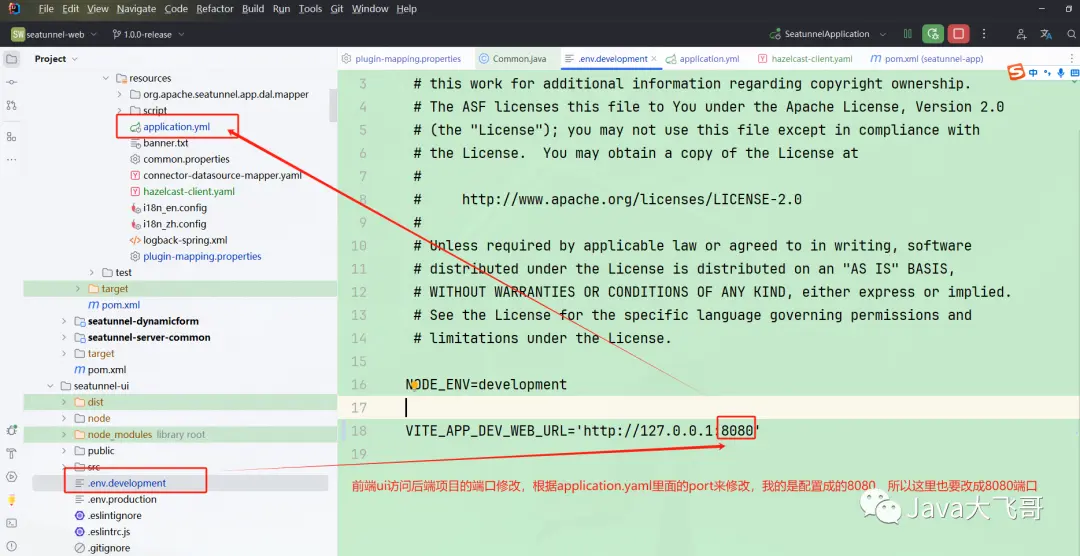Screen dimensions: 1080x556
Task: Collapse the resources folder
Action: (106, 78)
